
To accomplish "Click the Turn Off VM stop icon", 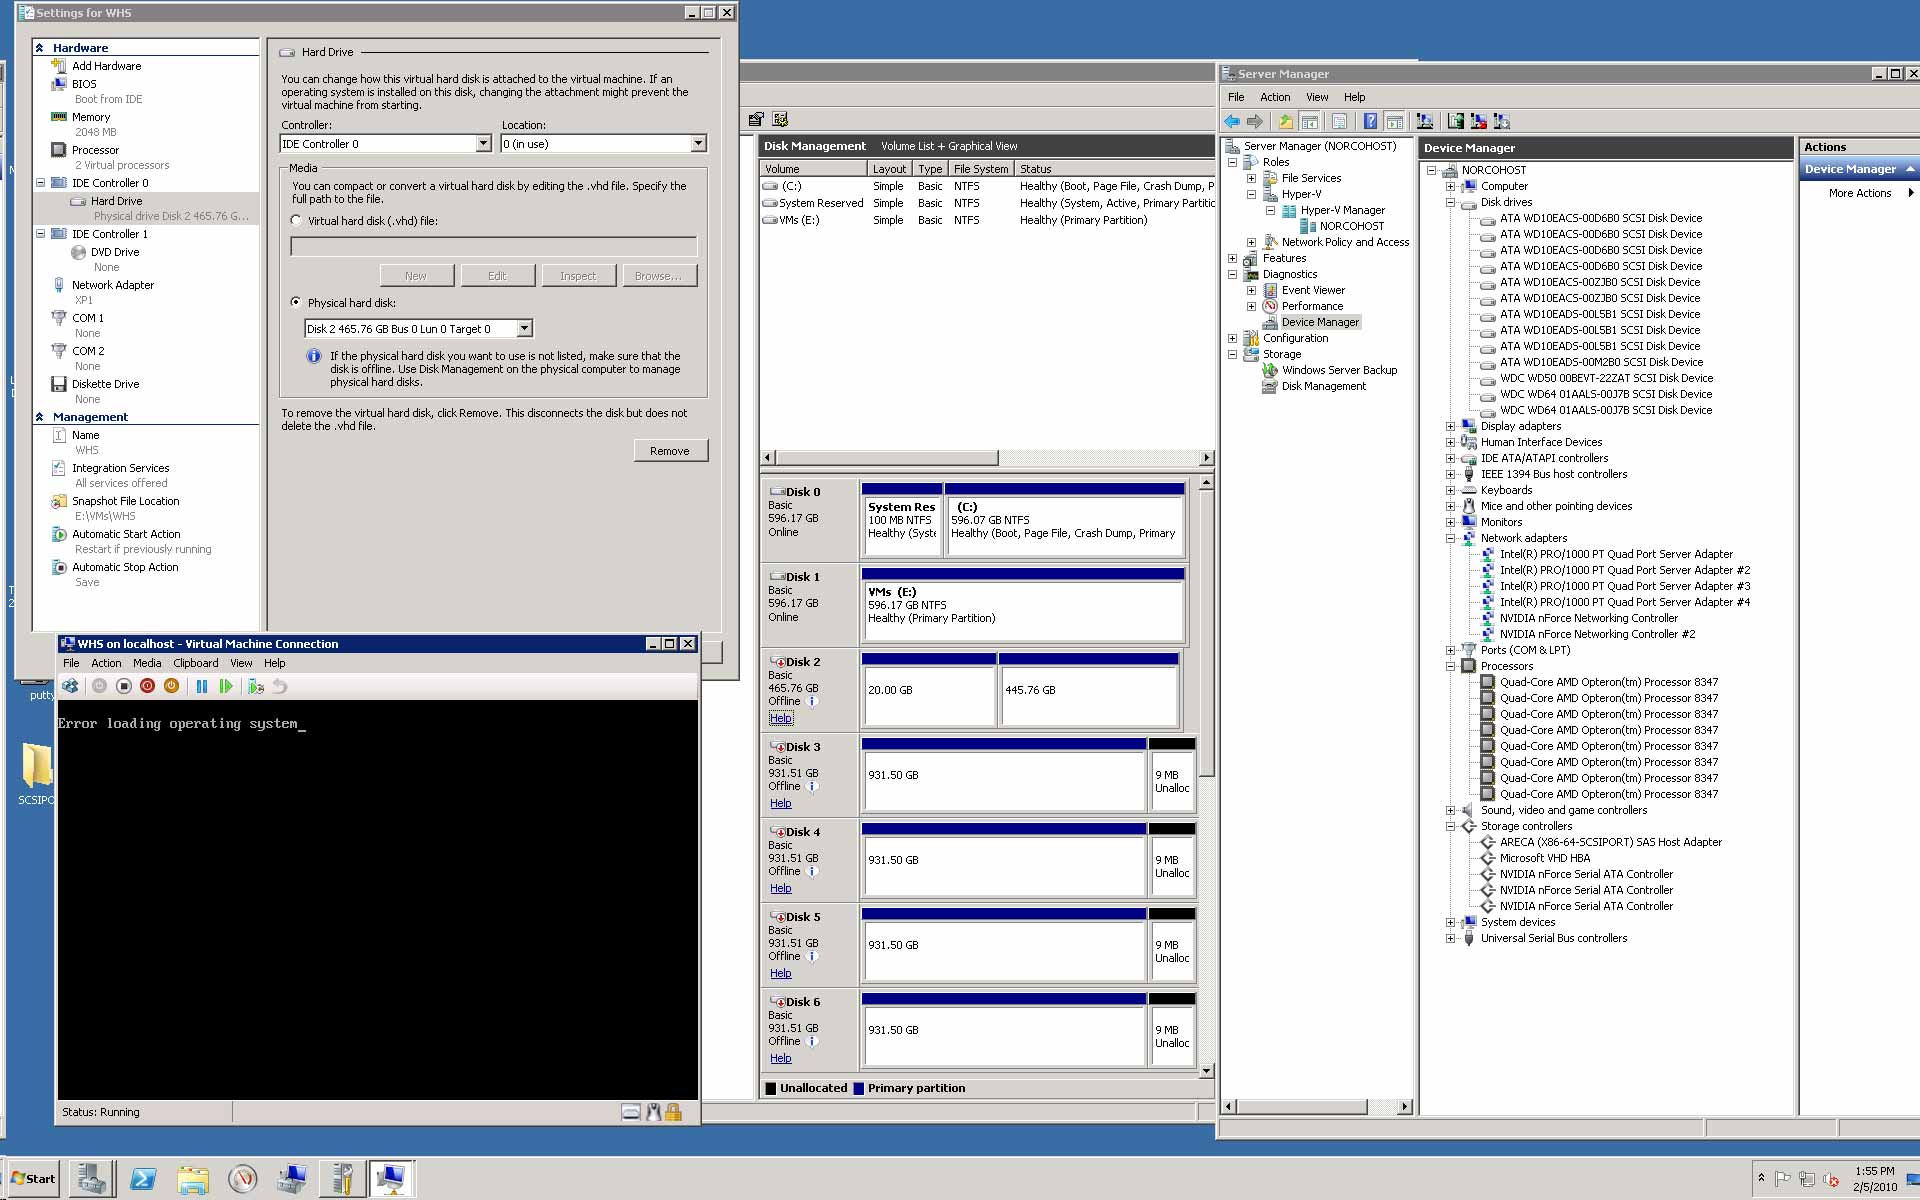I will [x=123, y=686].
